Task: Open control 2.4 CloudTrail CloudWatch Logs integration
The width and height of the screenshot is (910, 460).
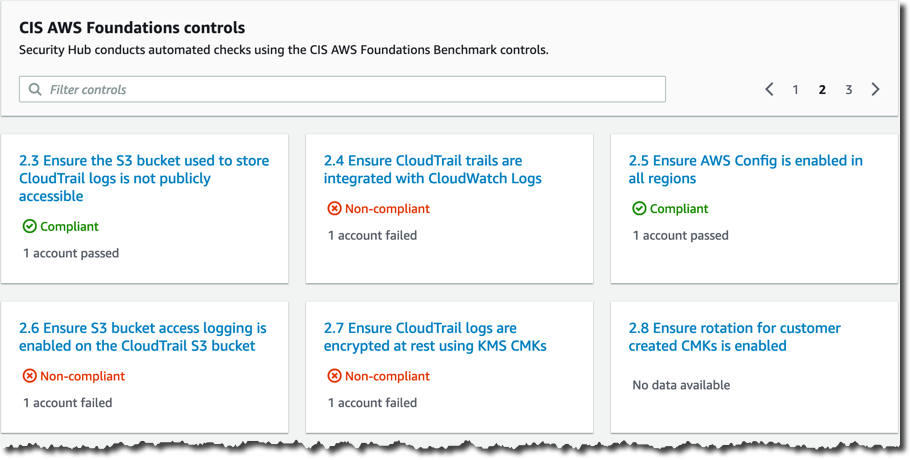Action: click(432, 169)
